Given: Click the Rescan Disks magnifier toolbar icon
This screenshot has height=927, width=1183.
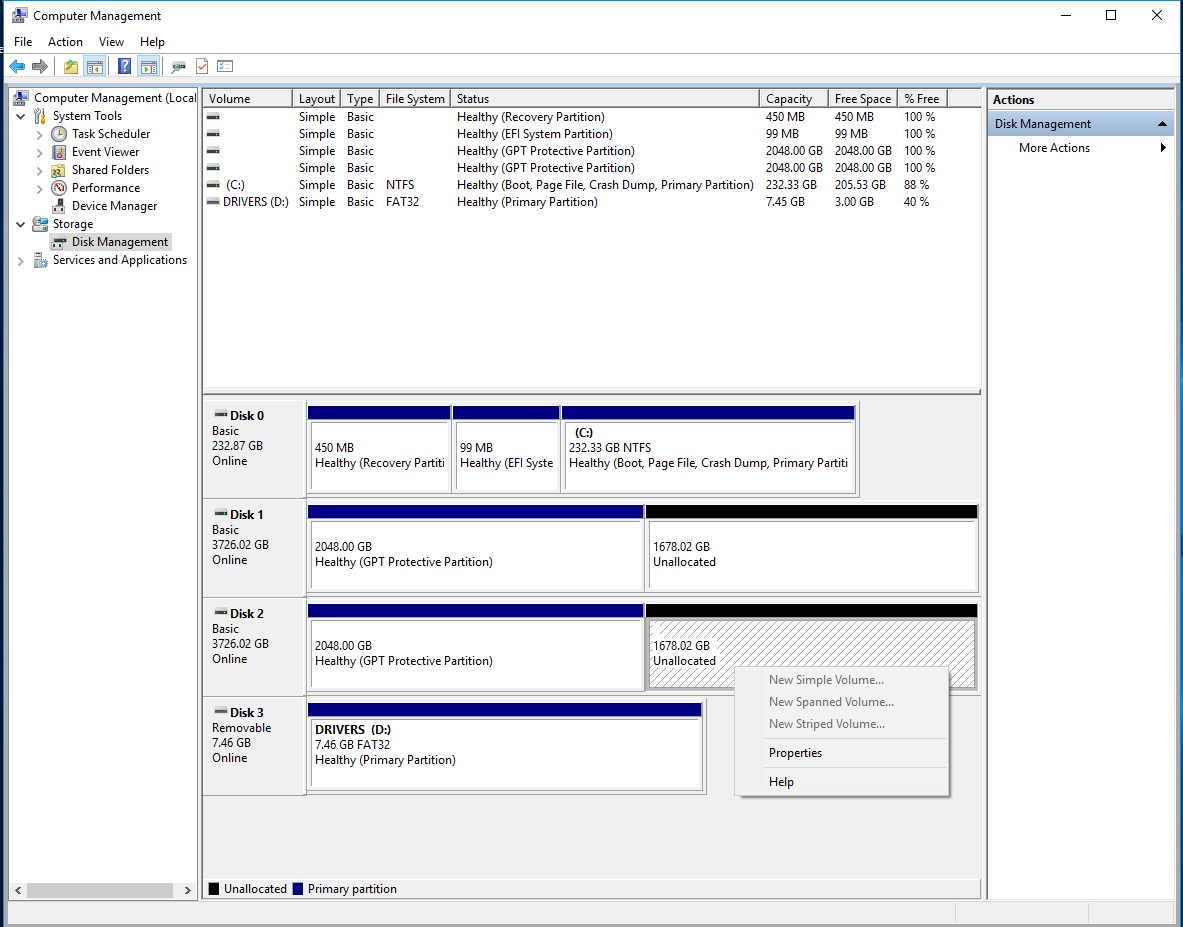Looking at the screenshot, I should pyautogui.click(x=179, y=66).
